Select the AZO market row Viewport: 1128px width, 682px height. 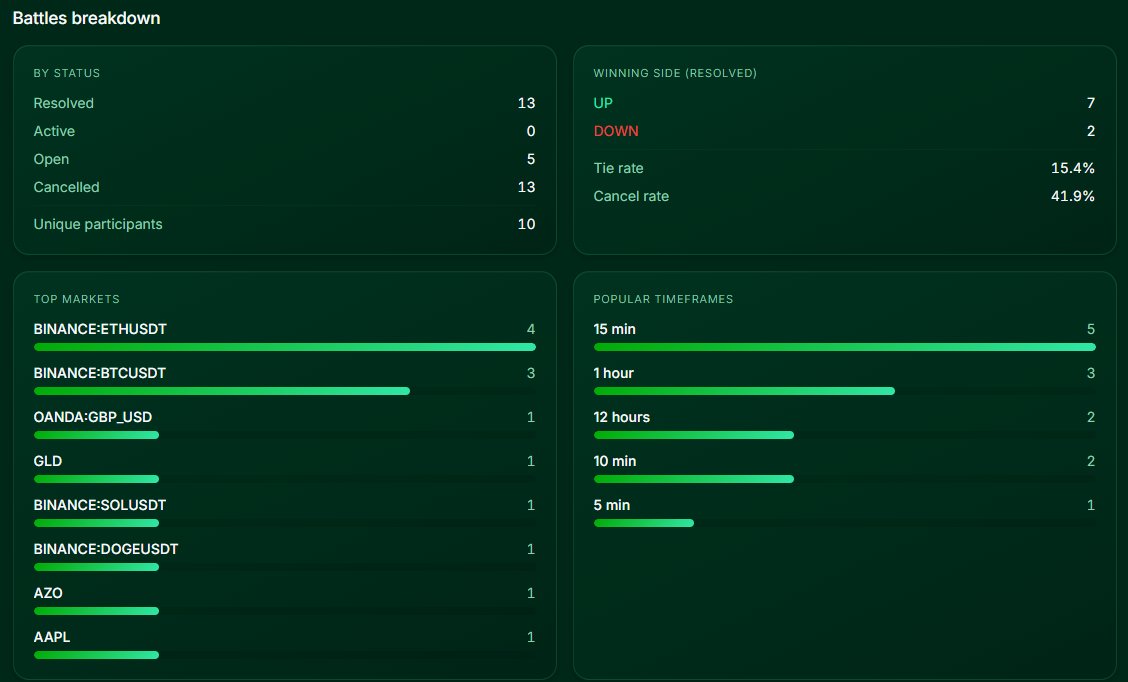[284, 600]
